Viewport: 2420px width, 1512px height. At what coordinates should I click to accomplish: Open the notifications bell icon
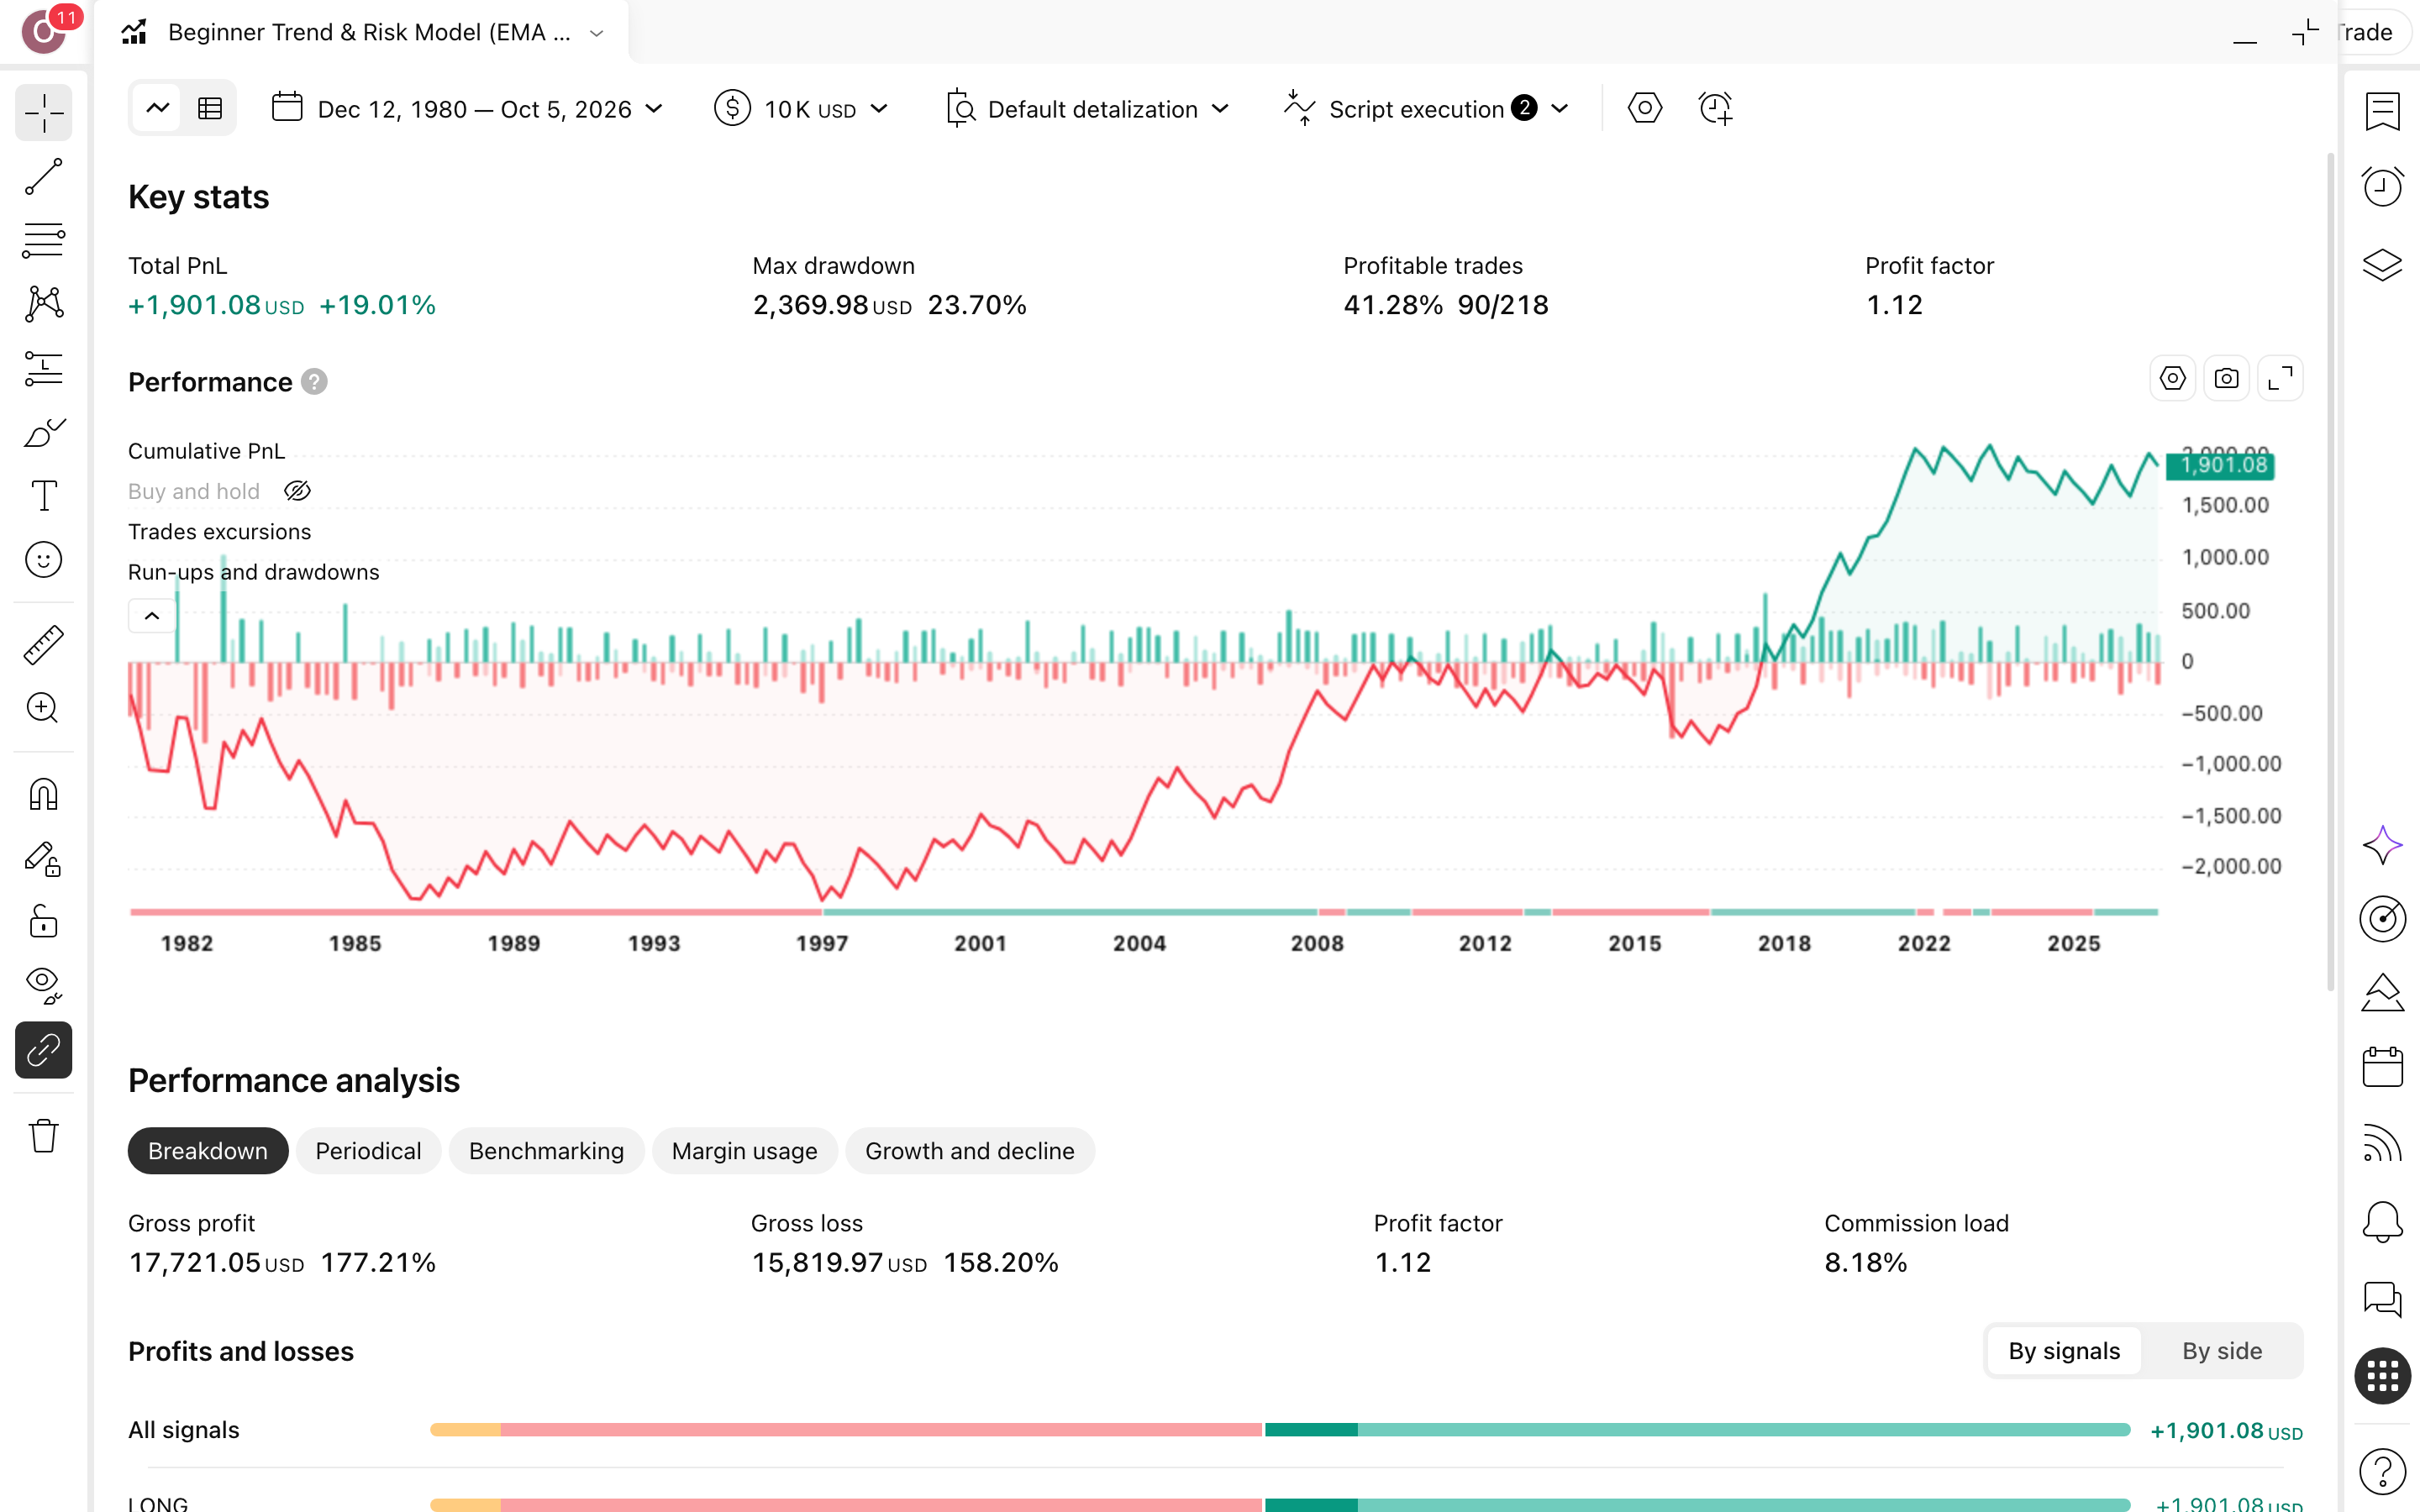(x=2382, y=1222)
